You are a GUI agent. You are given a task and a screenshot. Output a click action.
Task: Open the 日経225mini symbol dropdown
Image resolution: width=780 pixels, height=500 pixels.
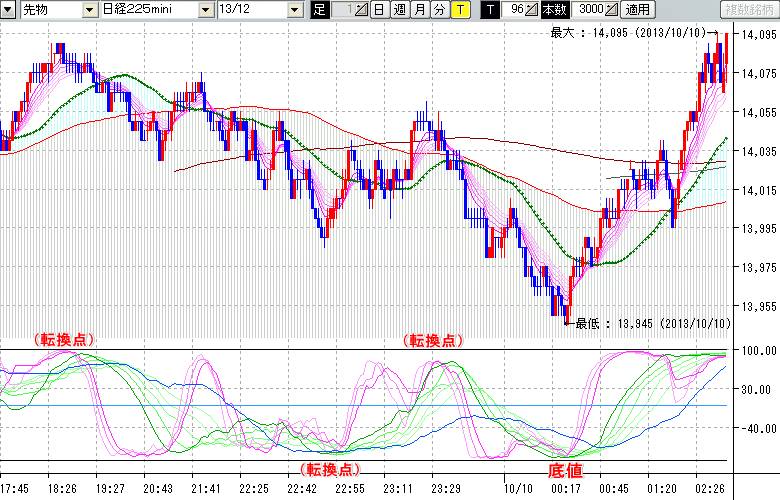tap(206, 10)
